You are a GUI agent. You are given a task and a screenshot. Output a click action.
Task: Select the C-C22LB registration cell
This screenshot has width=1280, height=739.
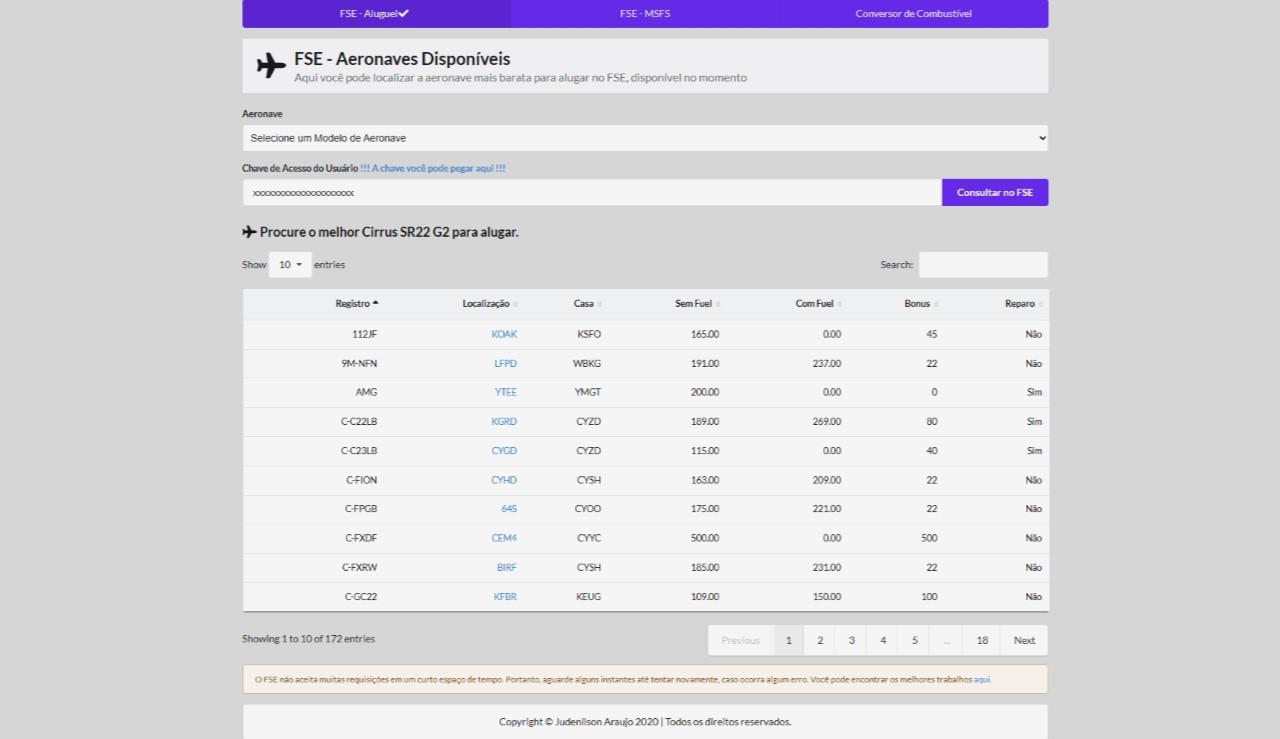pyautogui.click(x=359, y=422)
